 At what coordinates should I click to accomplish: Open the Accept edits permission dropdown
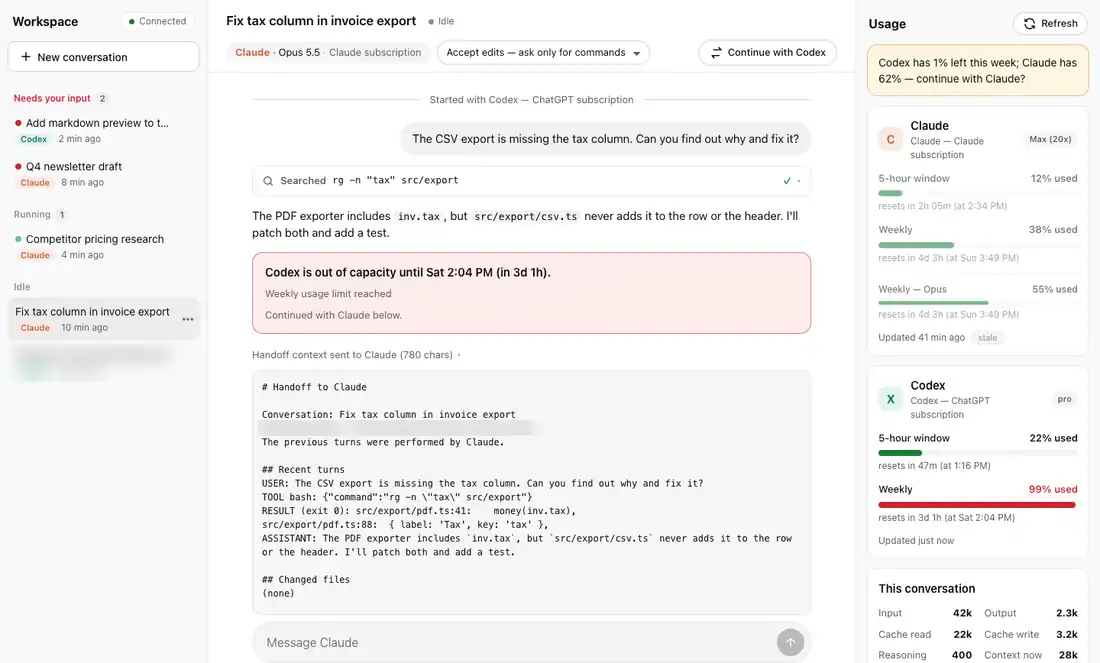pyautogui.click(x=543, y=53)
